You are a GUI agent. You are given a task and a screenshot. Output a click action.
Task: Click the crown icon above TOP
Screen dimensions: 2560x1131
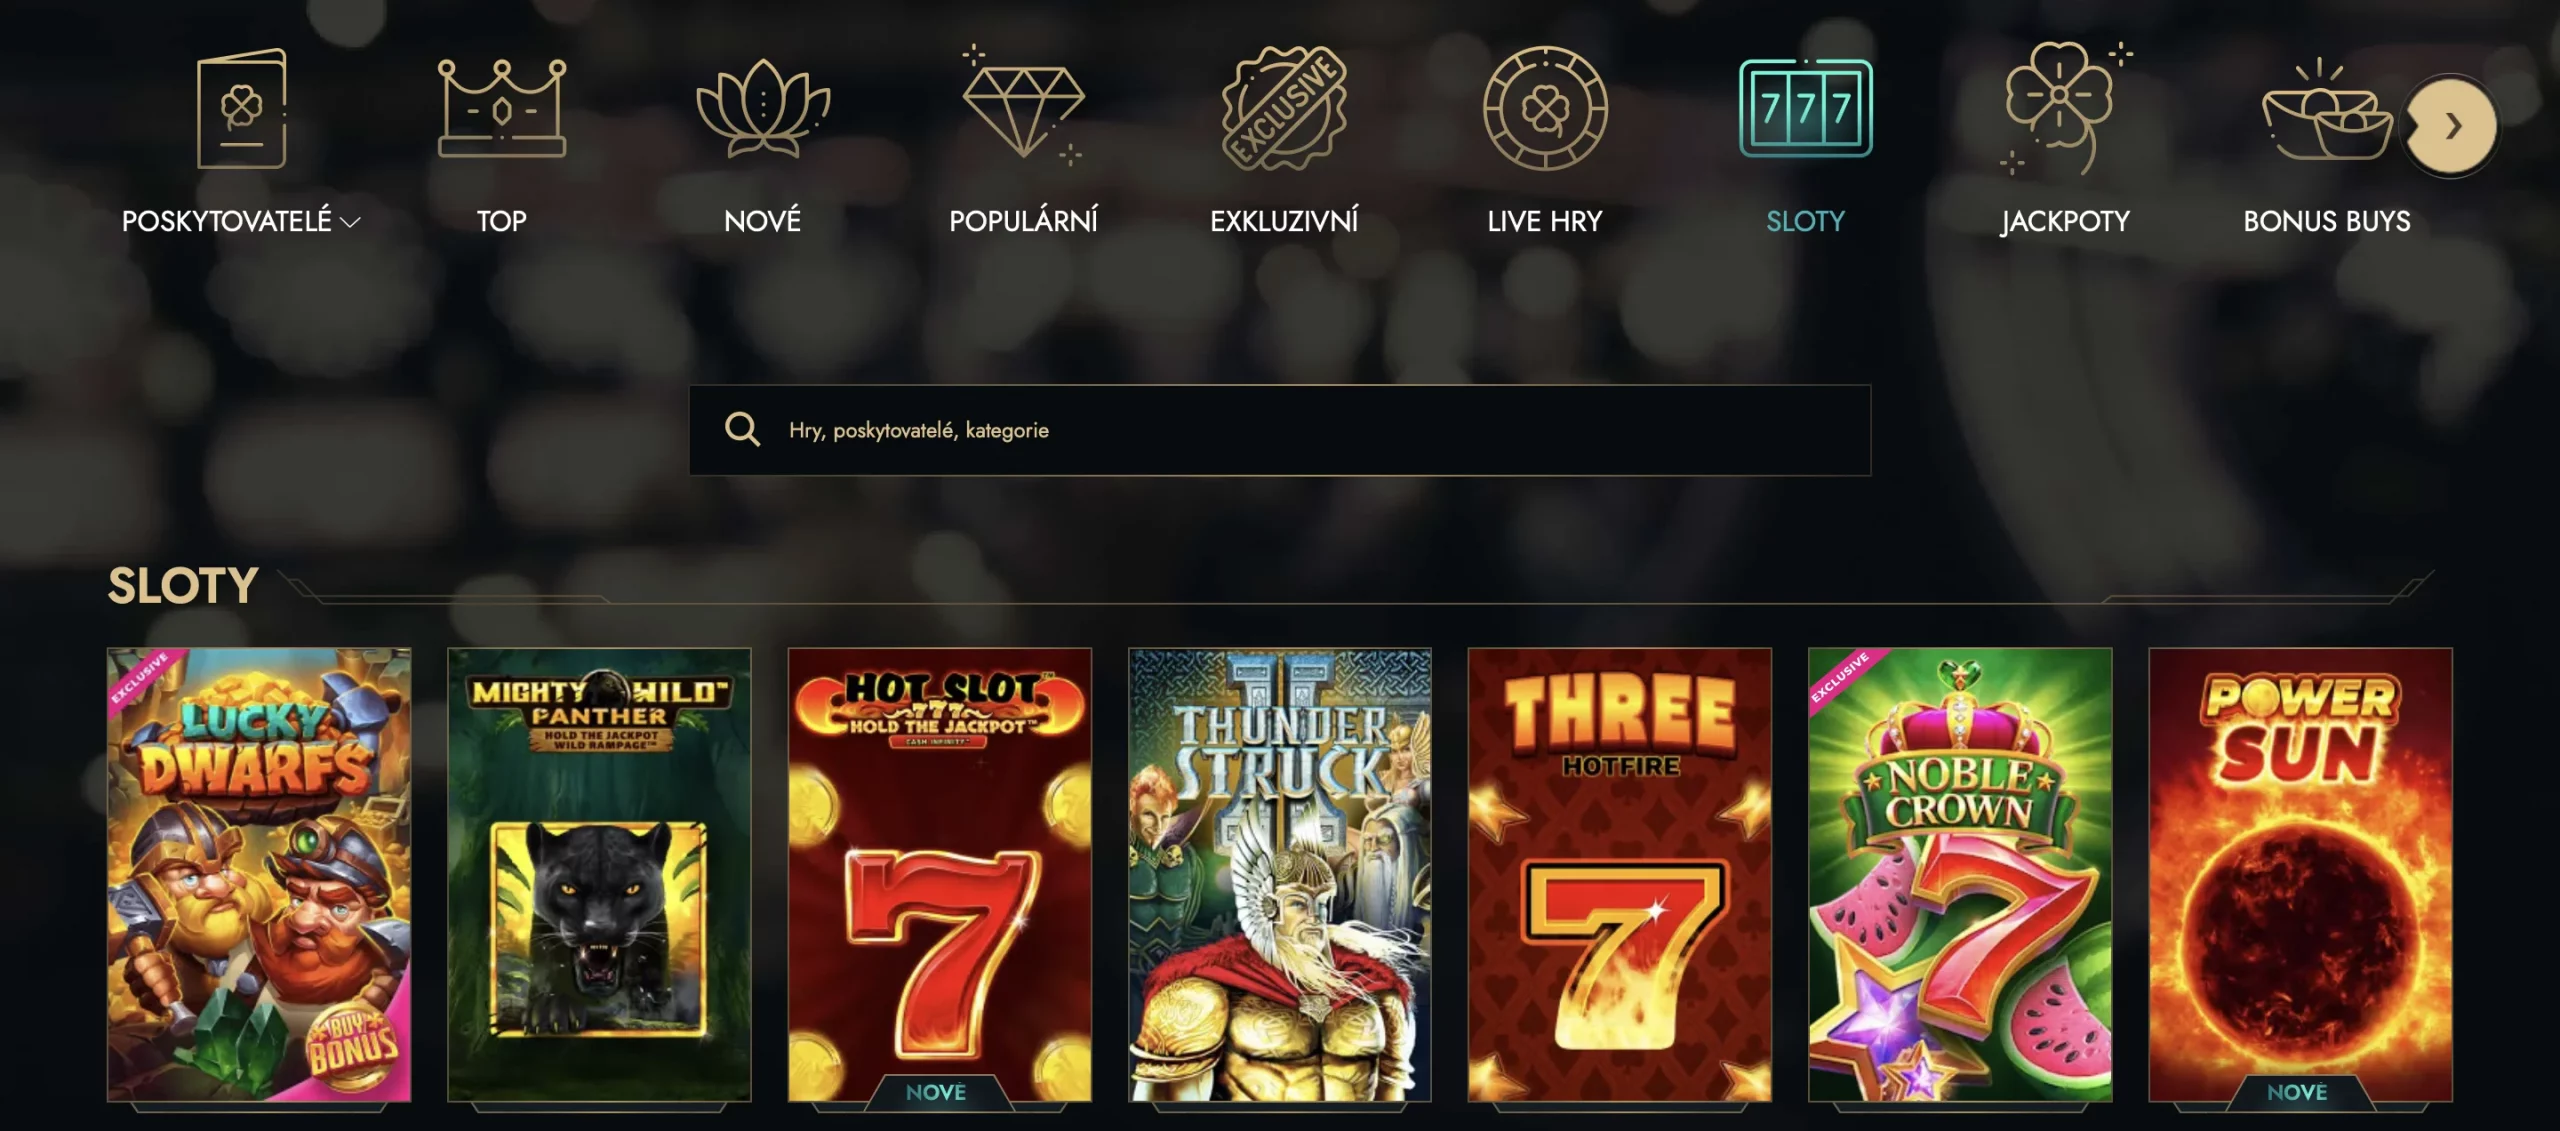click(502, 108)
